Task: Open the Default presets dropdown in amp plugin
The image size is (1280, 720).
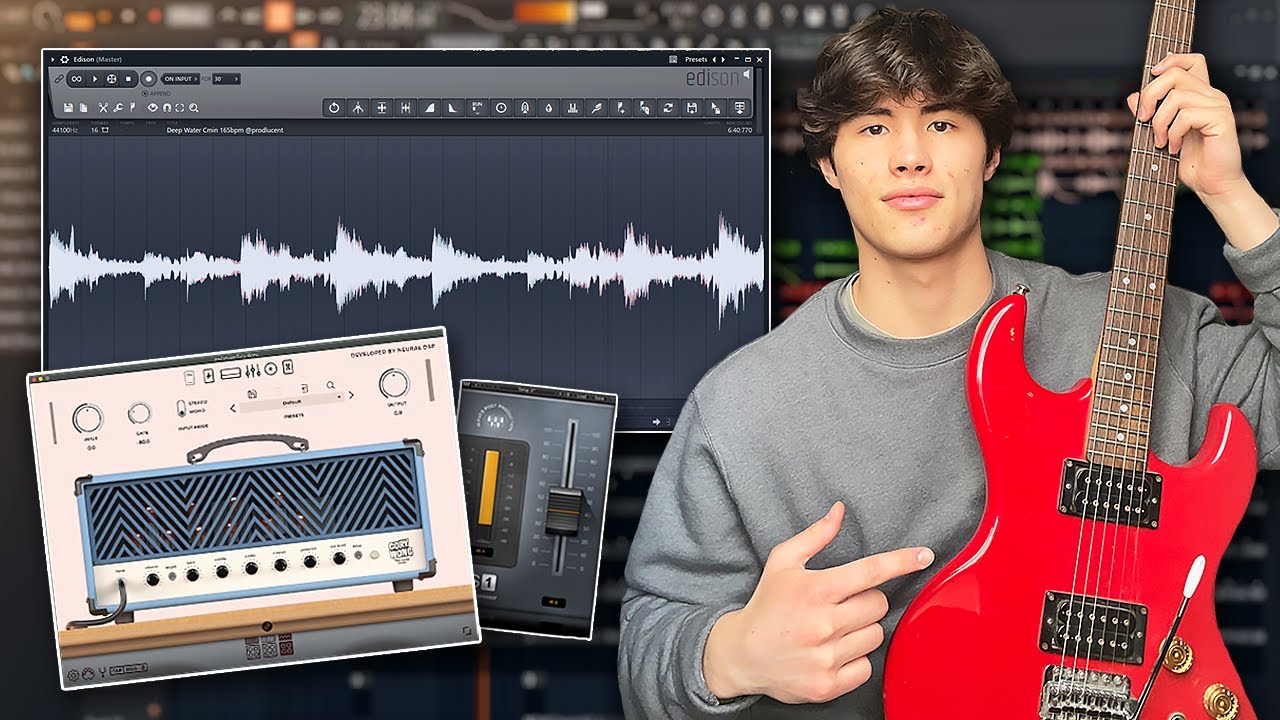Action: click(292, 402)
